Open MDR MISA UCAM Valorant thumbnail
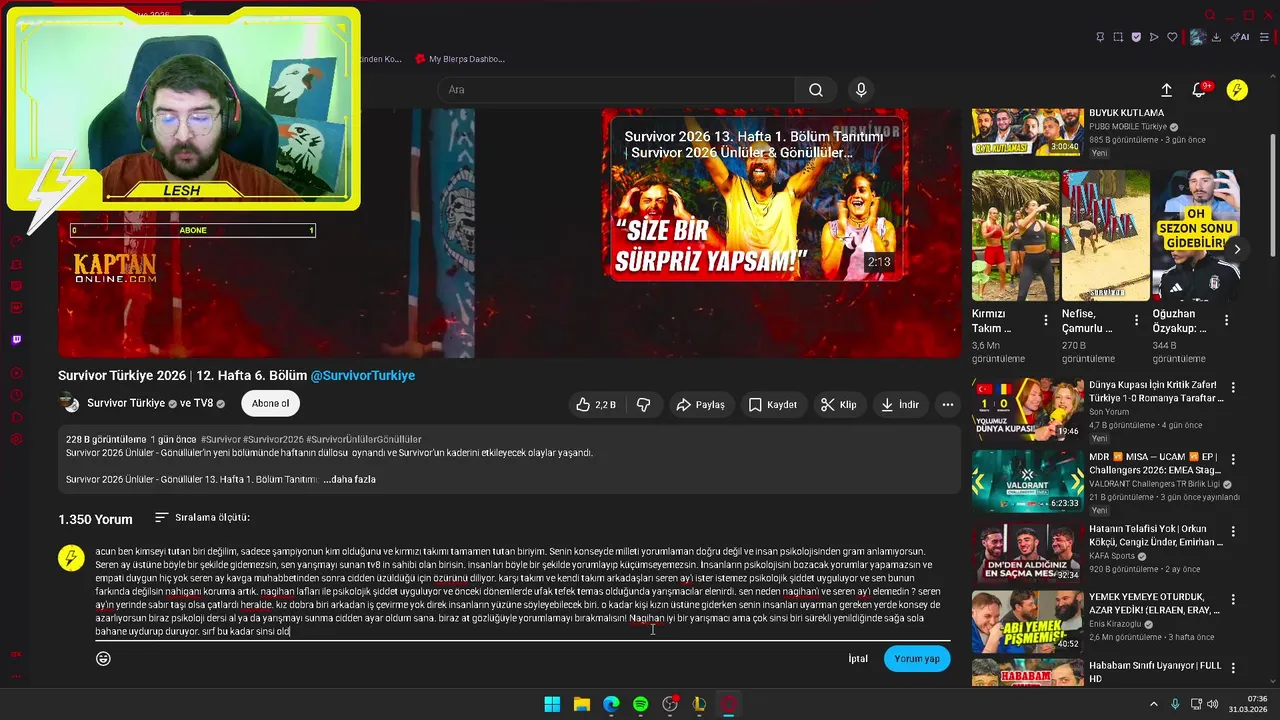This screenshot has height=720, width=1280. click(1027, 481)
